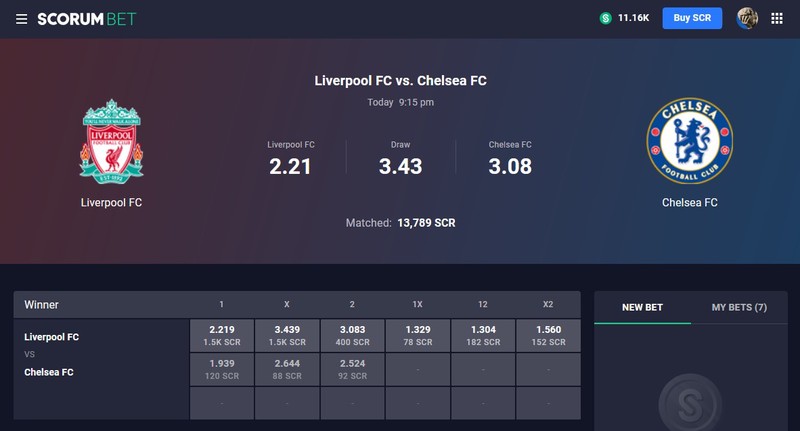Select Chelsea win odds 3.083

[x=353, y=336]
